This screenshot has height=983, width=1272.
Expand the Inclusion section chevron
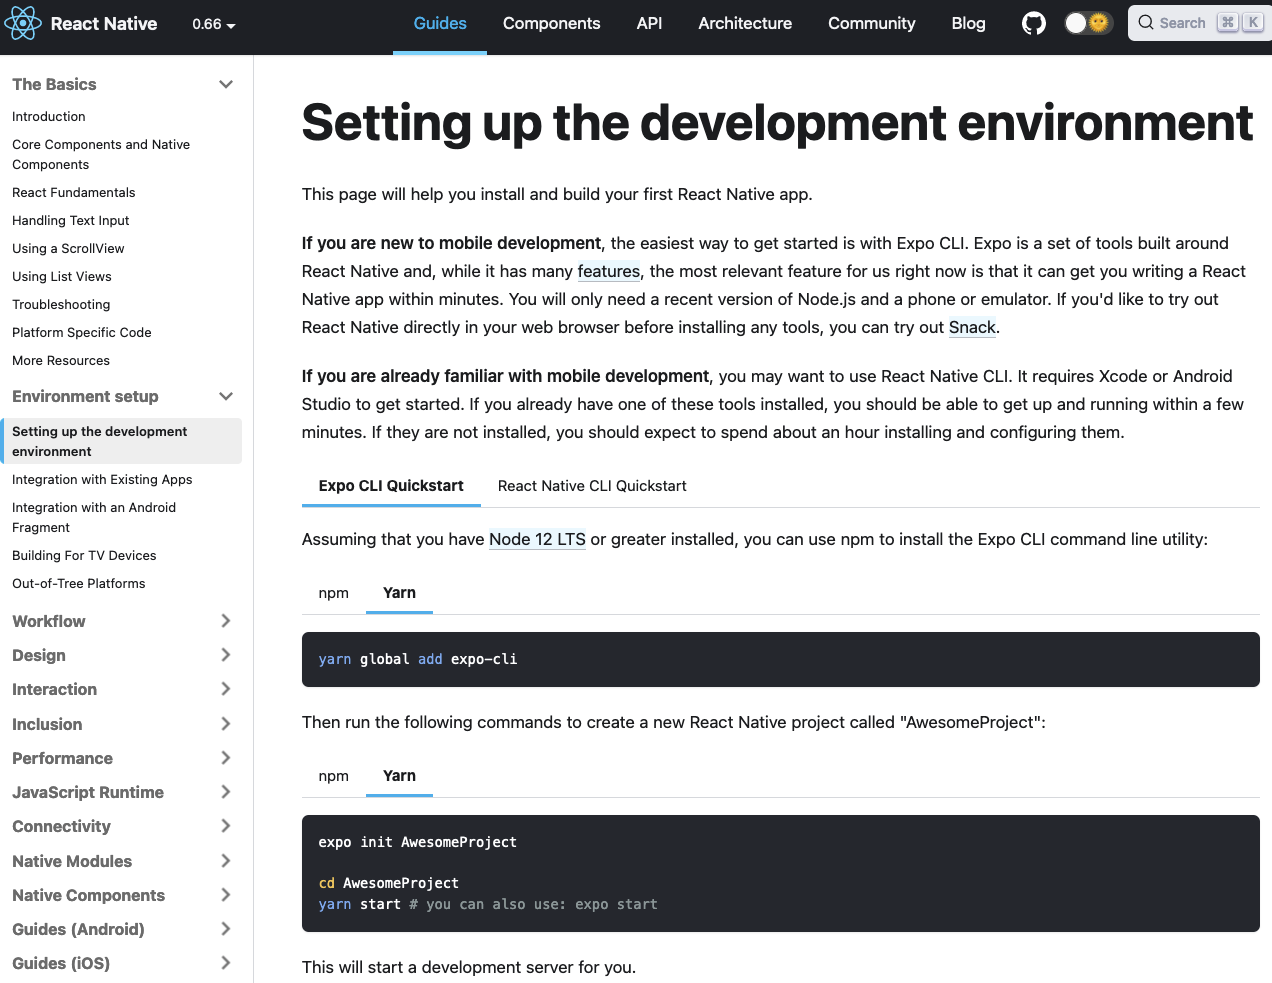tap(226, 724)
